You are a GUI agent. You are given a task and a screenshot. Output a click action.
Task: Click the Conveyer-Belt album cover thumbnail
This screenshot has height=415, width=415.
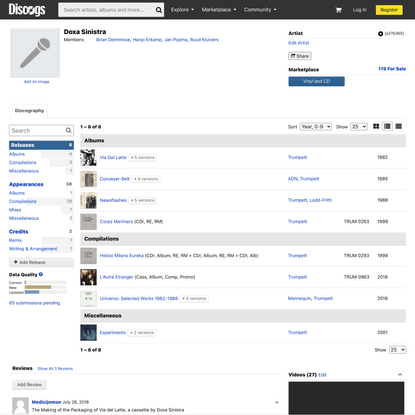[88, 179]
